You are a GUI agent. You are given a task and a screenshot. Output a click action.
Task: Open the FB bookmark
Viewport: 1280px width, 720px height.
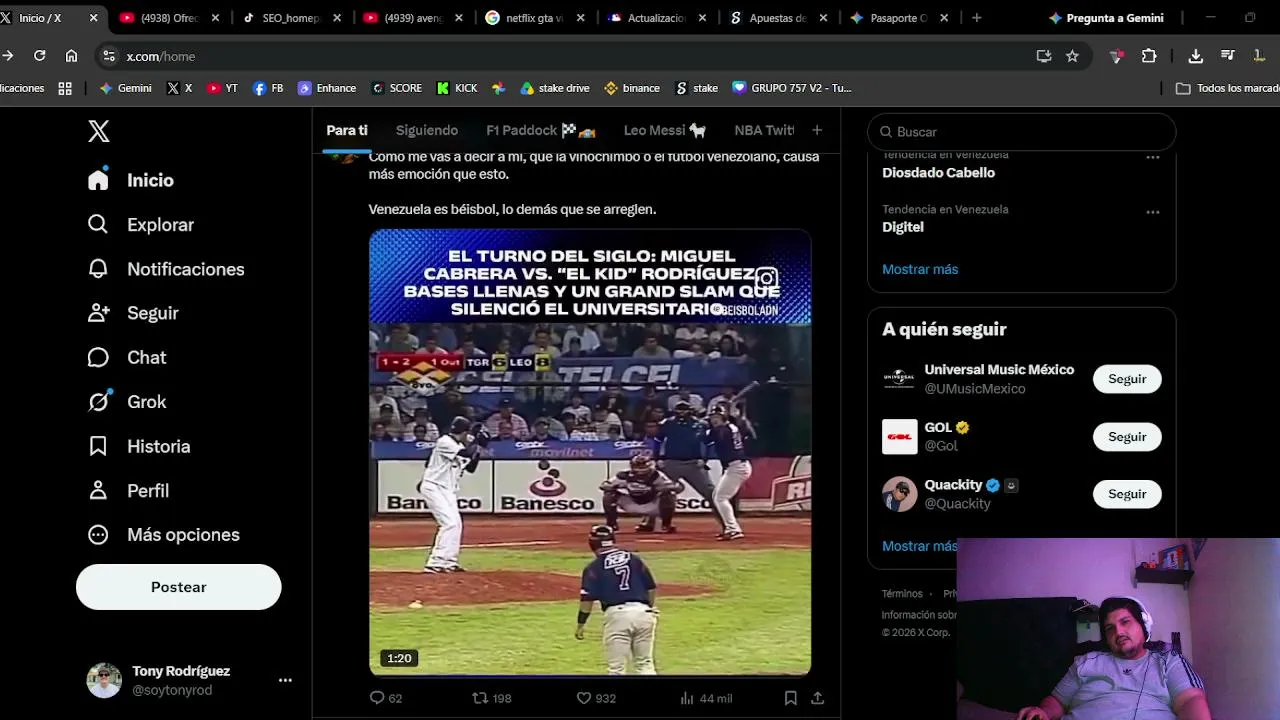(x=268, y=88)
